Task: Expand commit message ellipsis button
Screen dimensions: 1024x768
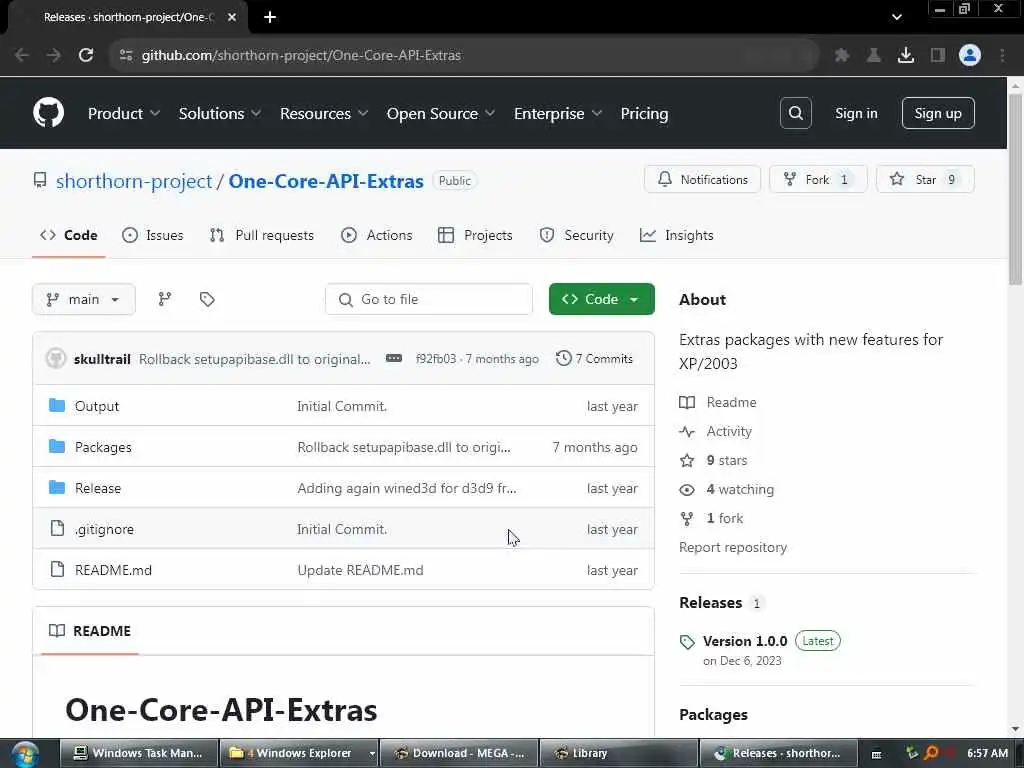Action: [x=394, y=358]
